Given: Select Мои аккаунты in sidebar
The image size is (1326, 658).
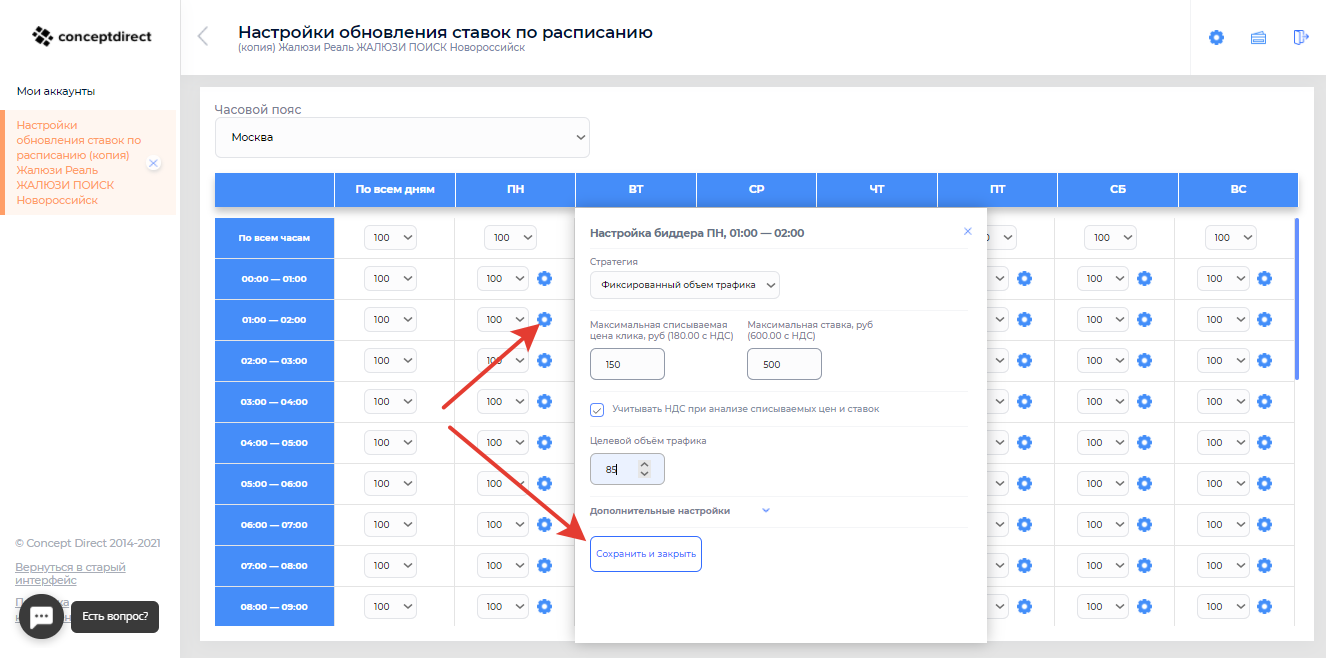Looking at the screenshot, I should click(x=56, y=91).
